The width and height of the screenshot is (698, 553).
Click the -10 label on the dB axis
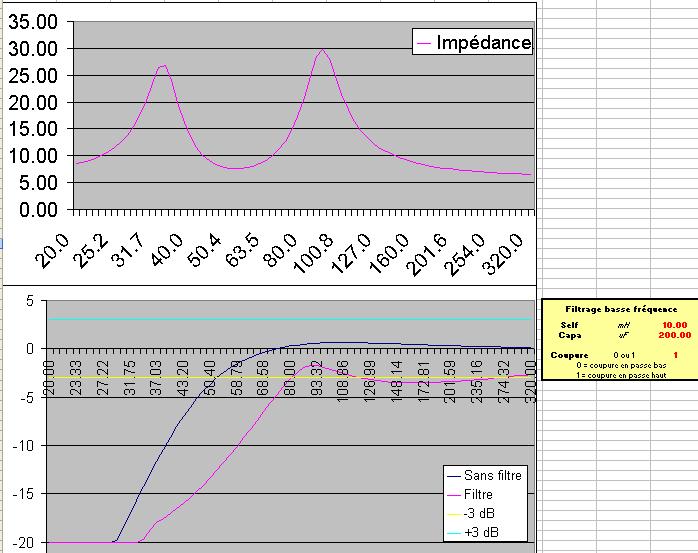[24, 446]
